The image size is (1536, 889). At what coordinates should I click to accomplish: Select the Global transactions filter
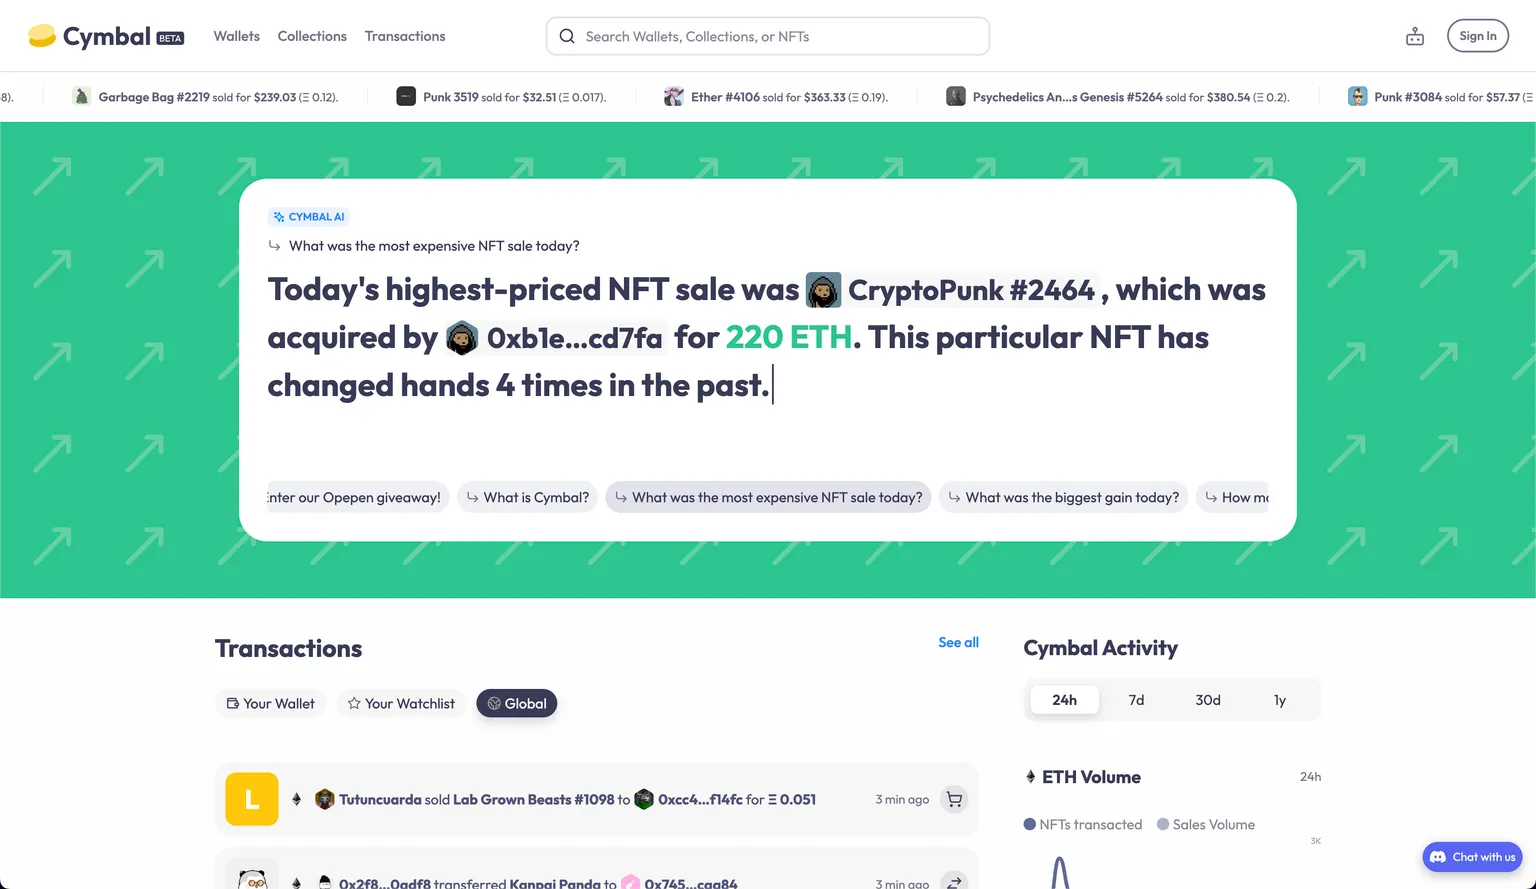517,703
